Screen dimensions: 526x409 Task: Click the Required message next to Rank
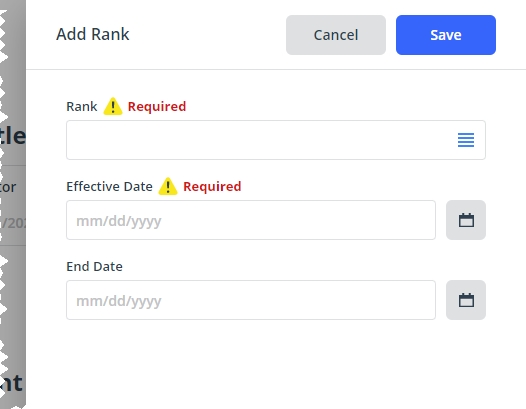point(157,106)
